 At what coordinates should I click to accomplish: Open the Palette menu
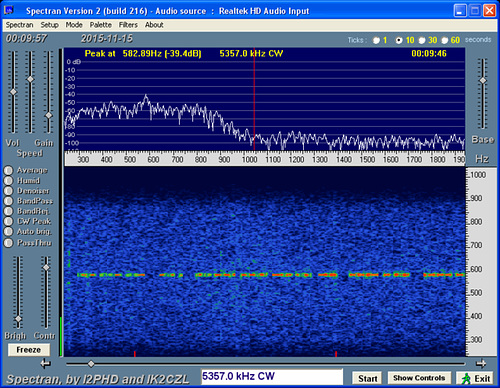pos(101,25)
